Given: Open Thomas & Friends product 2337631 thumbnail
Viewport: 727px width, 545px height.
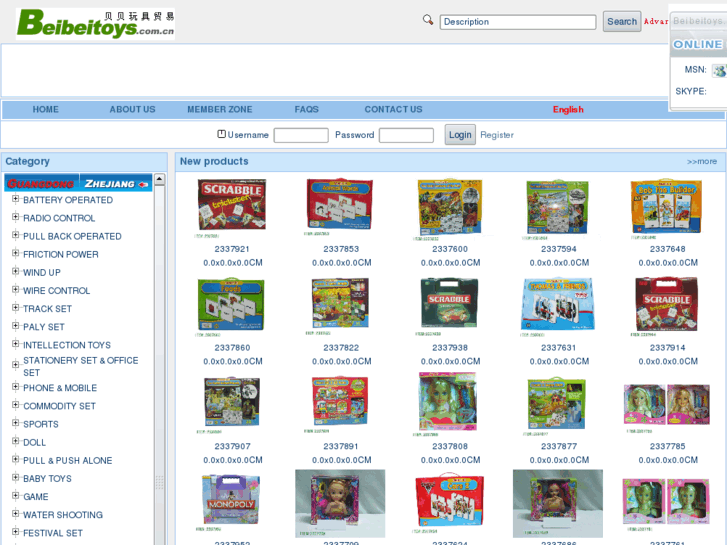Looking at the screenshot, I should coord(557,304).
